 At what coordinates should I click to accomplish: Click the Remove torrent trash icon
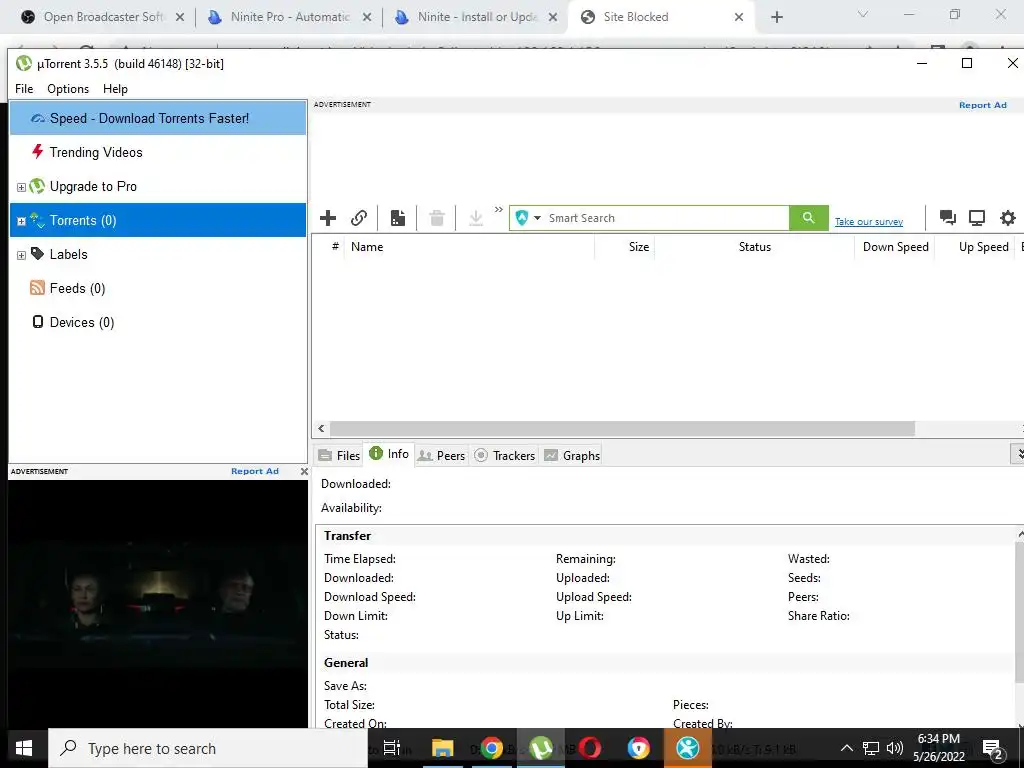point(437,218)
